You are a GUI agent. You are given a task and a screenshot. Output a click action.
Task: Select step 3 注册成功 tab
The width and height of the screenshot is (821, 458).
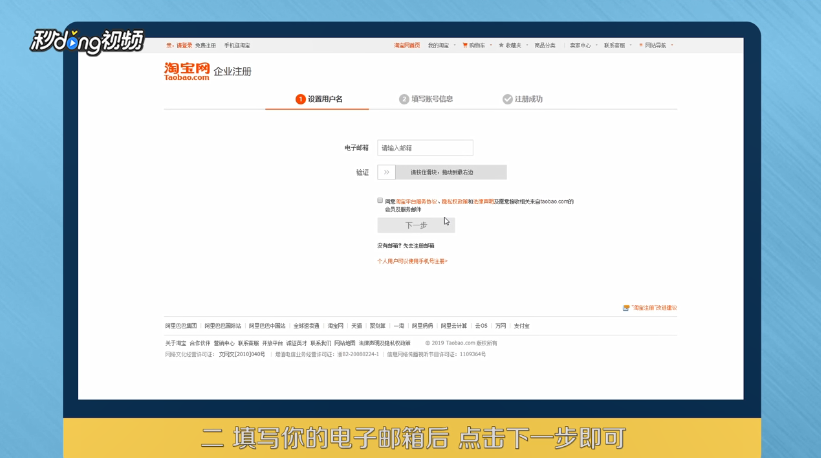[523, 99]
